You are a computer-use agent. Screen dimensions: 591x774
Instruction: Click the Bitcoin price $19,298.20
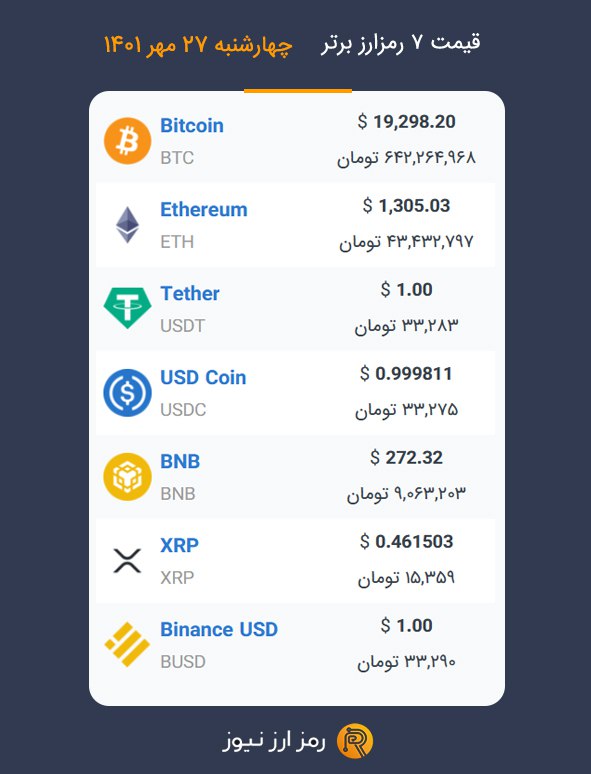pos(406,122)
